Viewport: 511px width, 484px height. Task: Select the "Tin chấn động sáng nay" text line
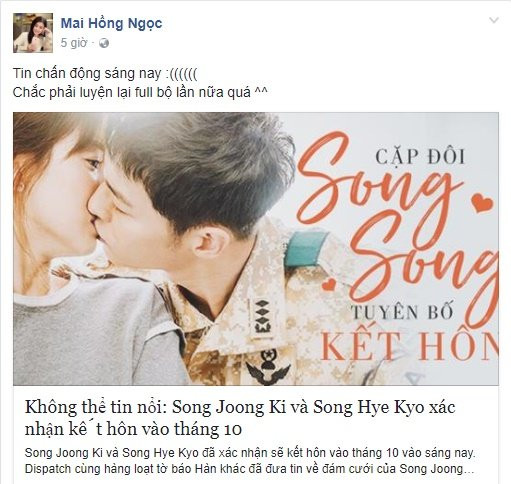tap(105, 73)
